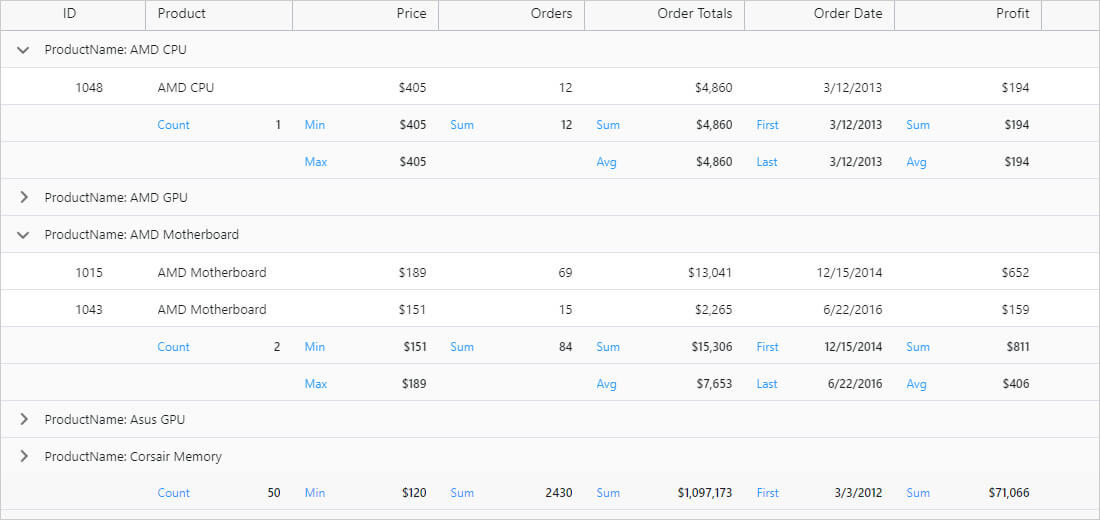The width and height of the screenshot is (1100, 520).
Task: Expand the Asus GPU product group
Action: (x=24, y=420)
